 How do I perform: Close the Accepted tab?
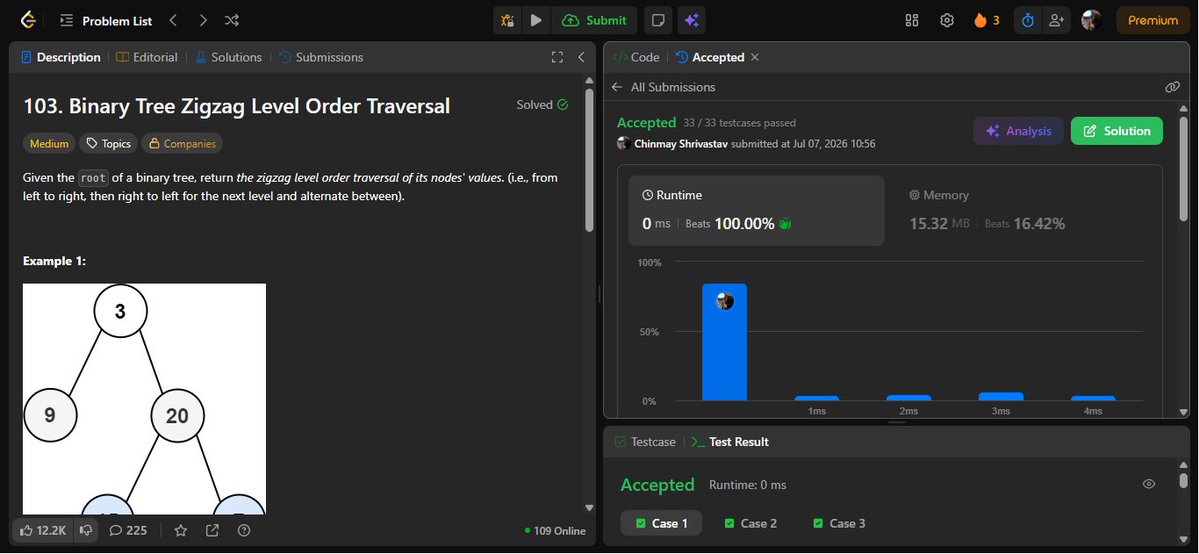[755, 57]
